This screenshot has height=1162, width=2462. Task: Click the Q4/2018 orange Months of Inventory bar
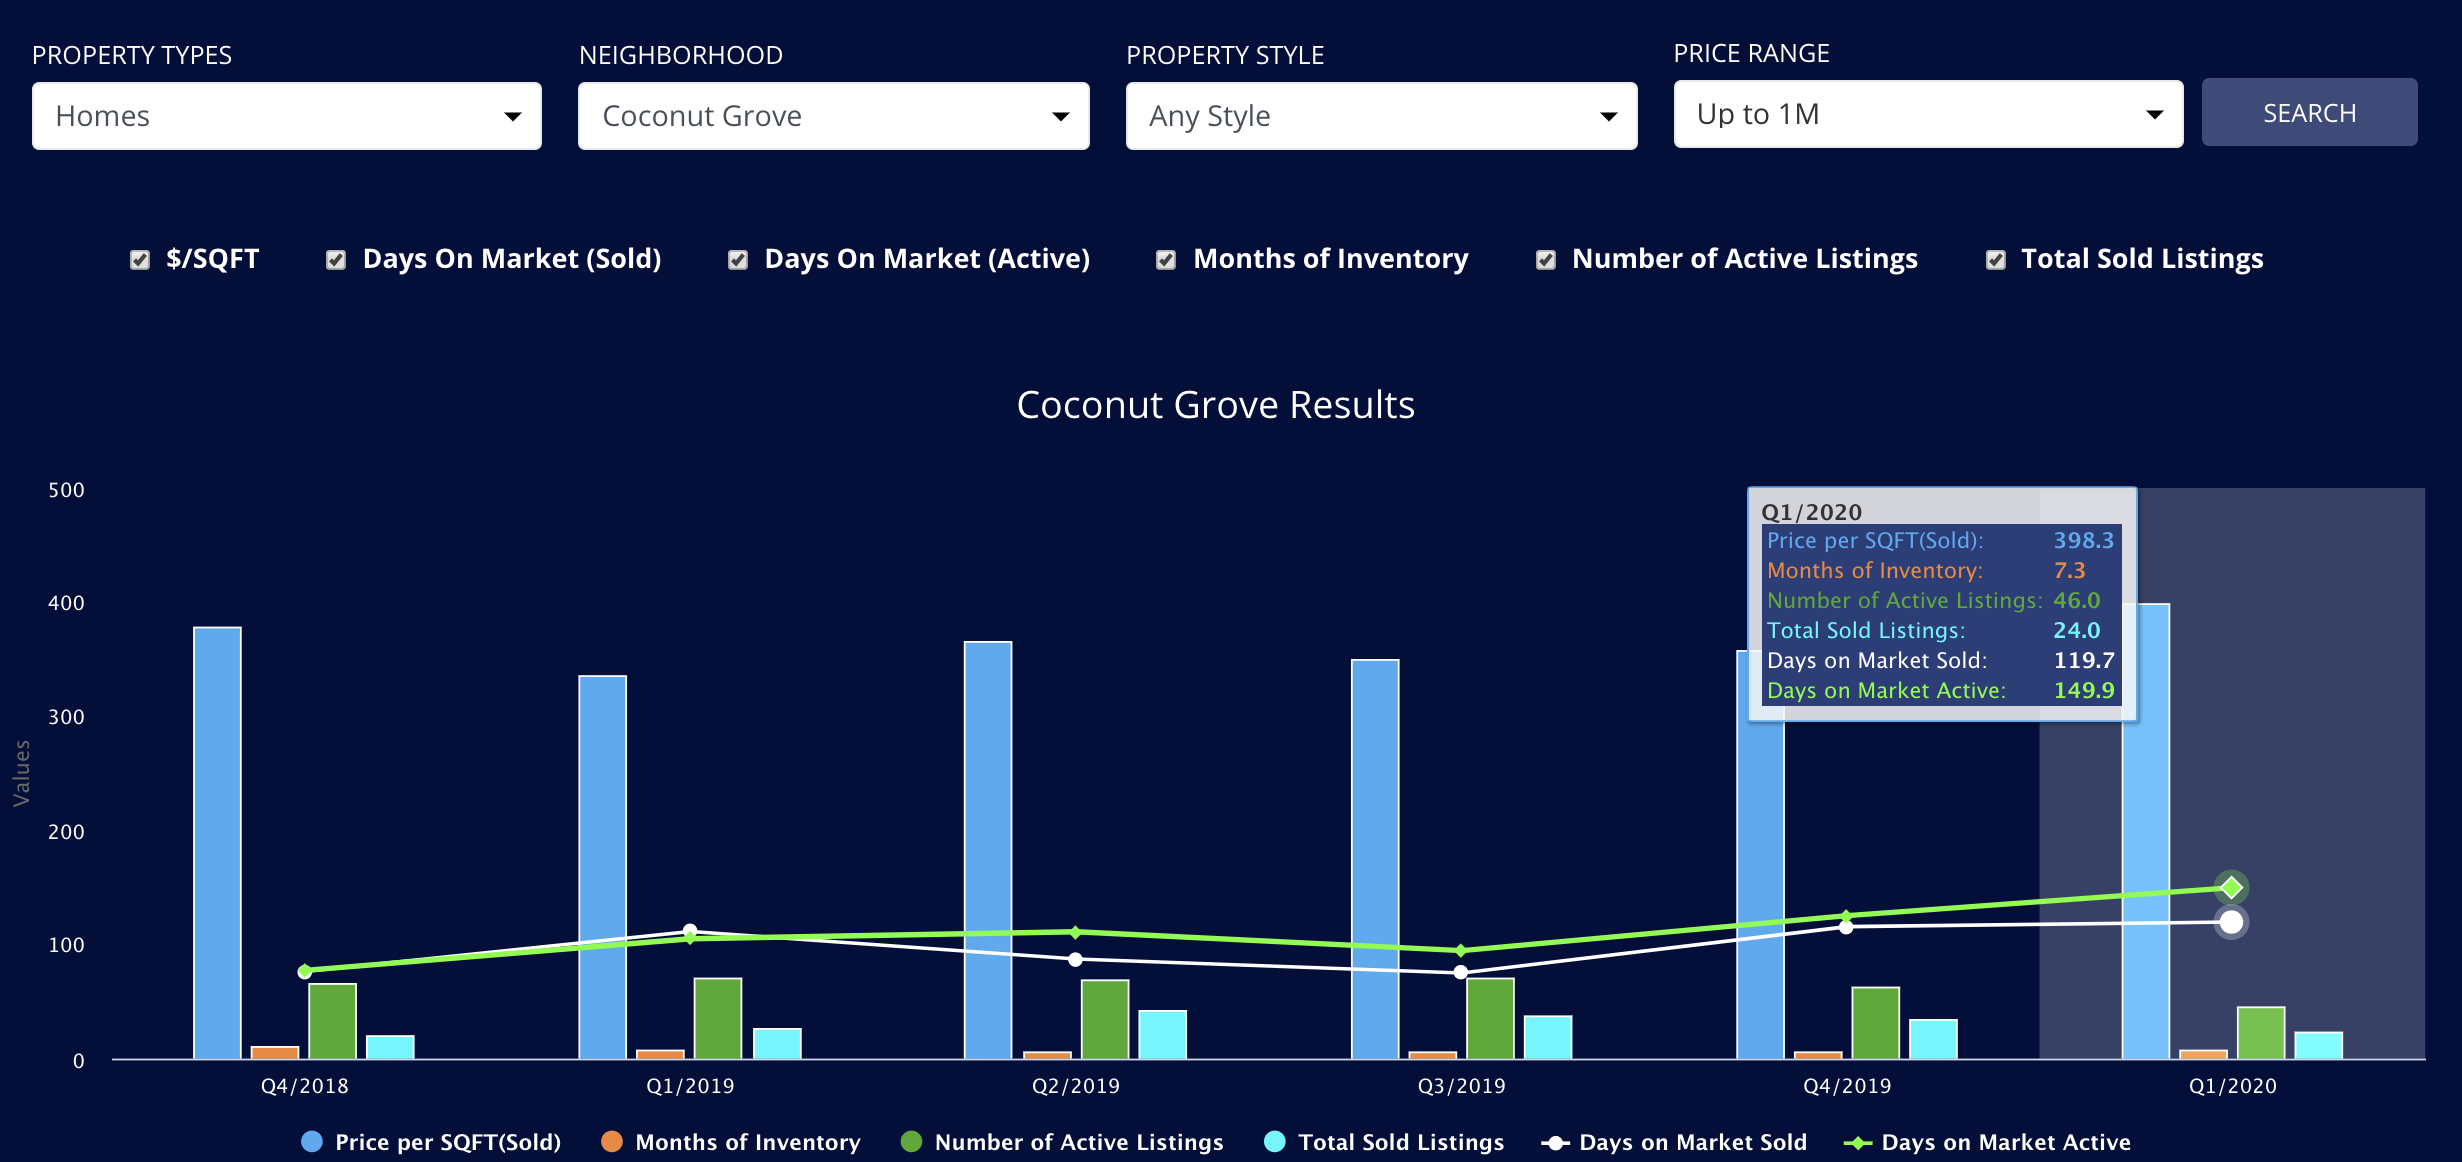275,1053
